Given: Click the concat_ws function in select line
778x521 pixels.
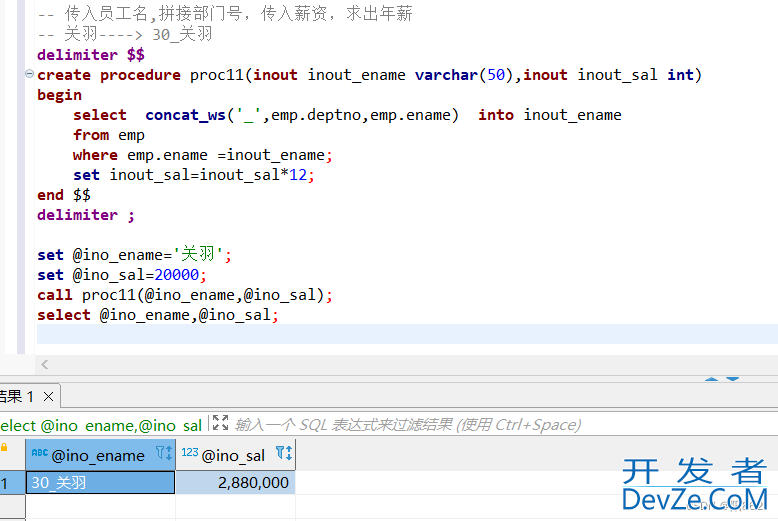Looking at the screenshot, I should [x=186, y=115].
